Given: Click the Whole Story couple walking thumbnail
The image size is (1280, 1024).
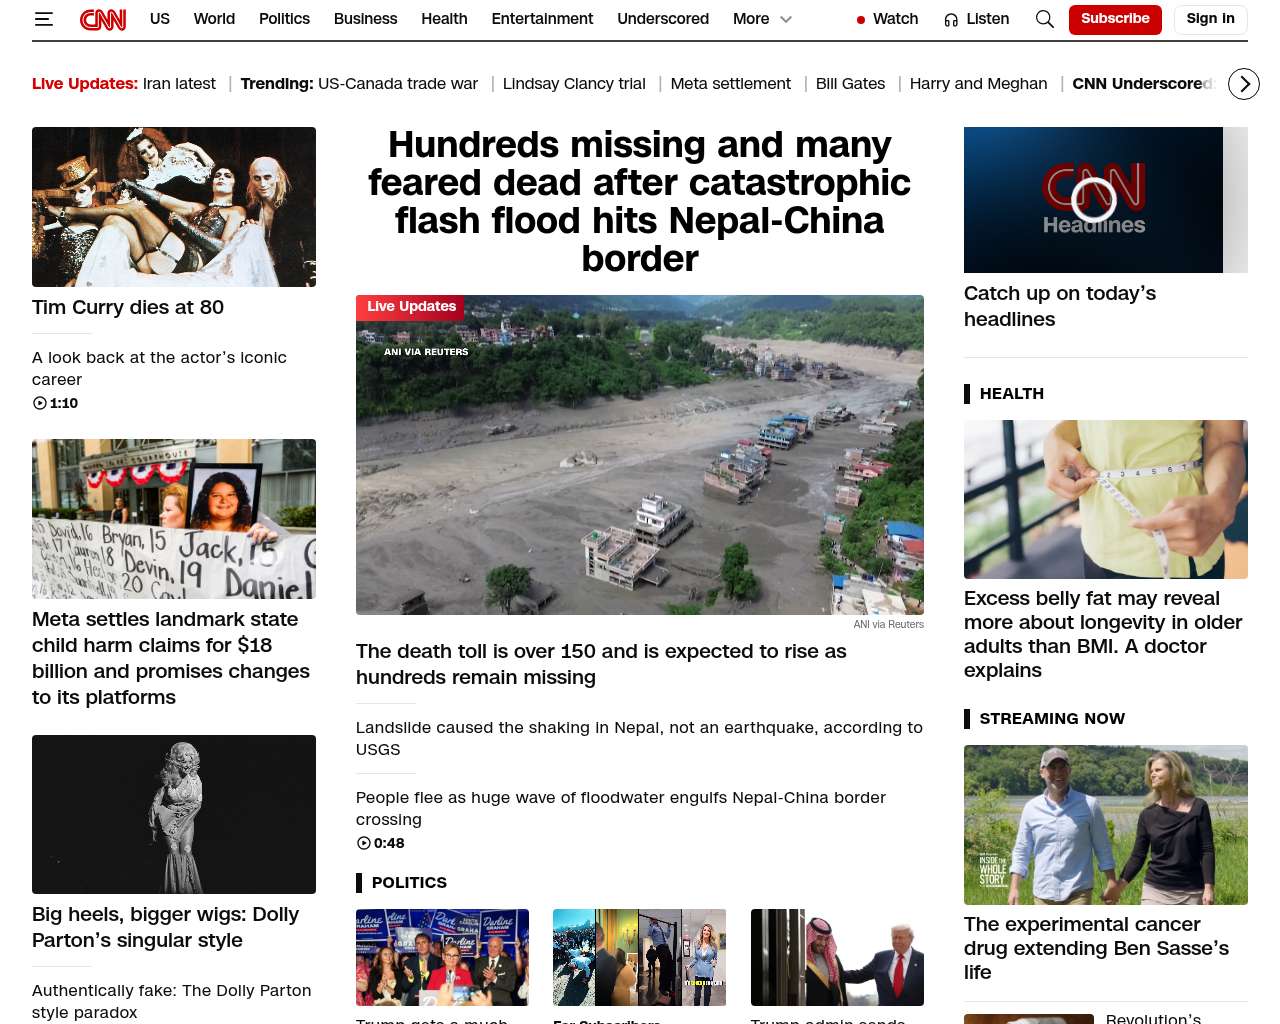Looking at the screenshot, I should [x=1106, y=825].
